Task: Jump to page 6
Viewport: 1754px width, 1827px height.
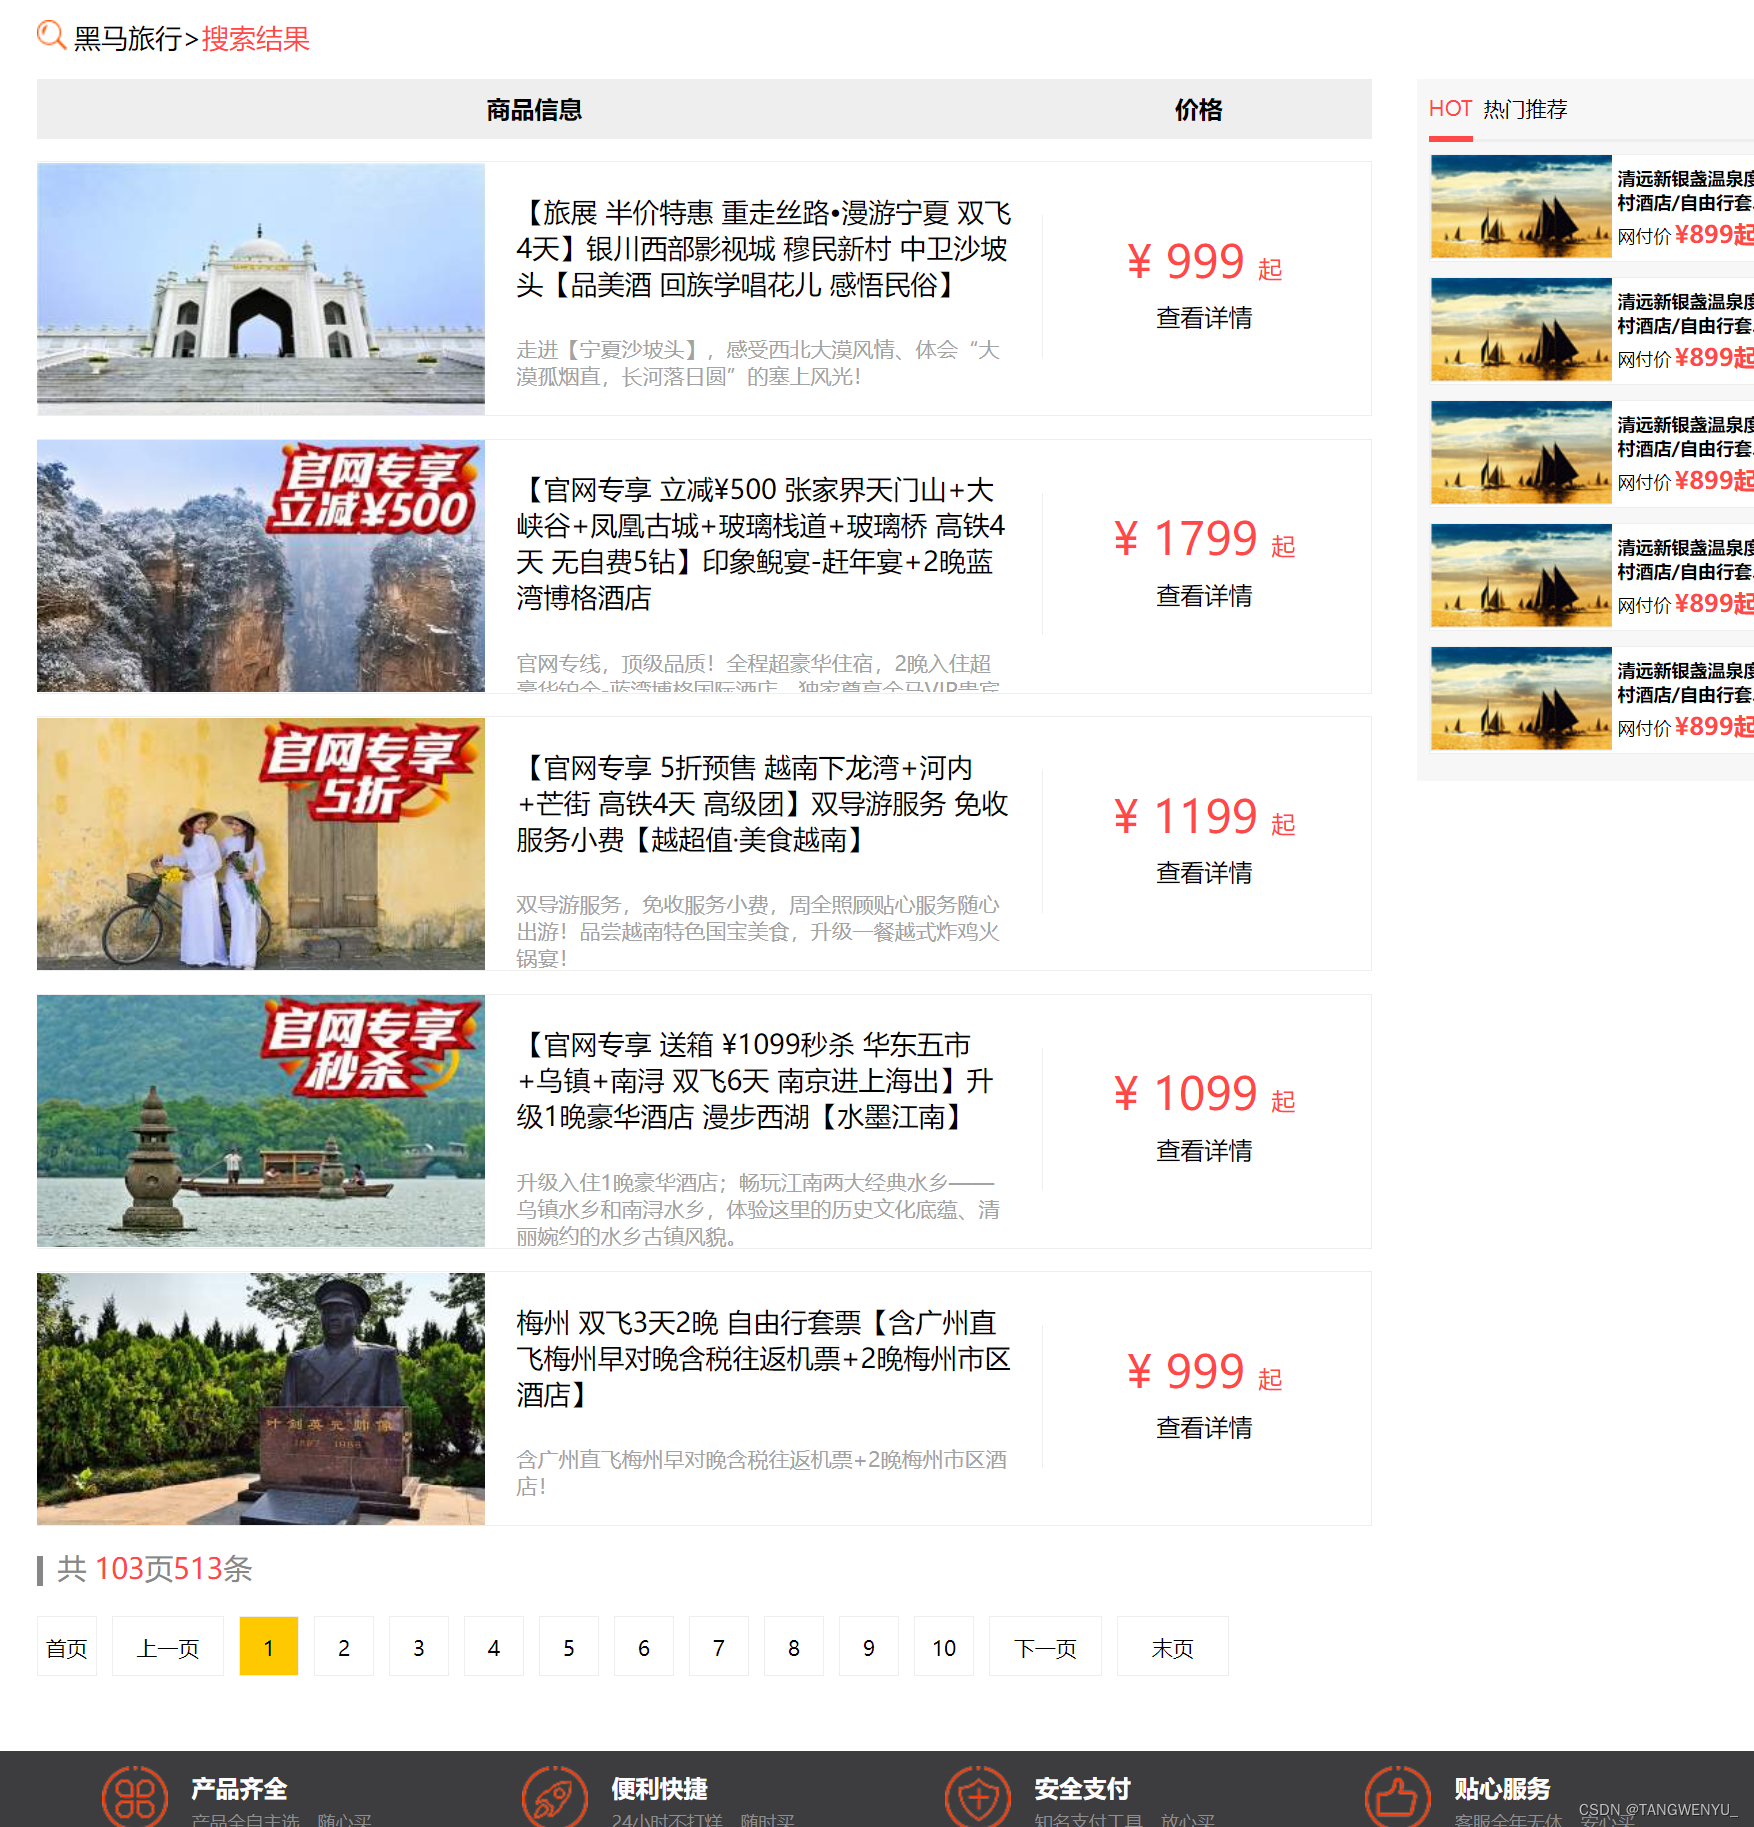Action: [x=644, y=1647]
